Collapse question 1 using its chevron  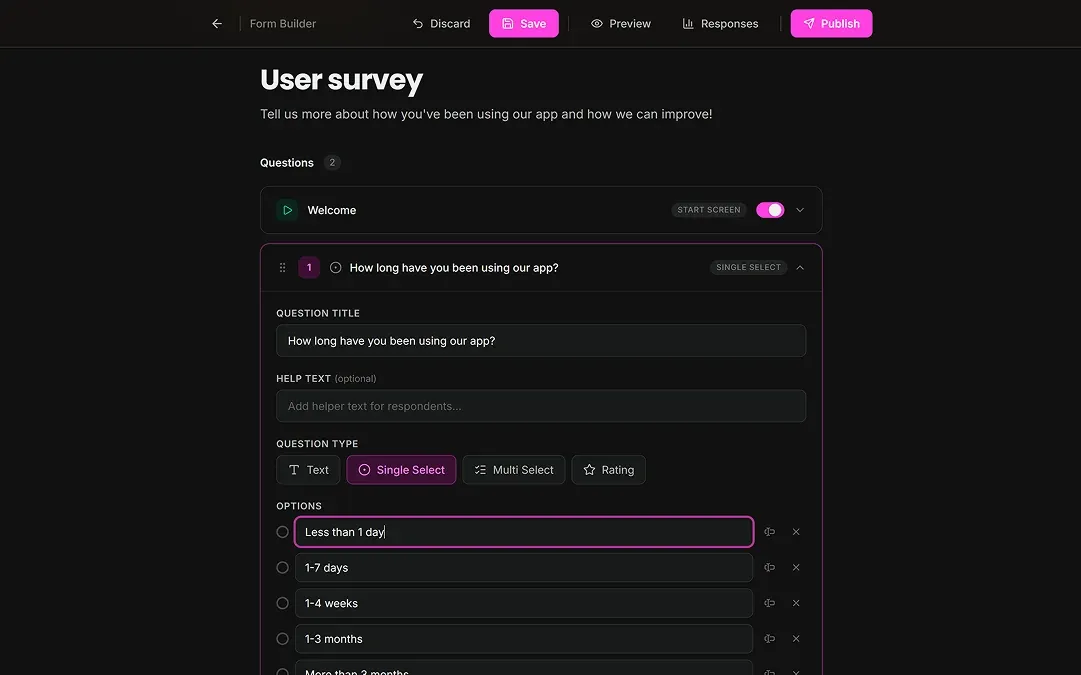tap(799, 267)
